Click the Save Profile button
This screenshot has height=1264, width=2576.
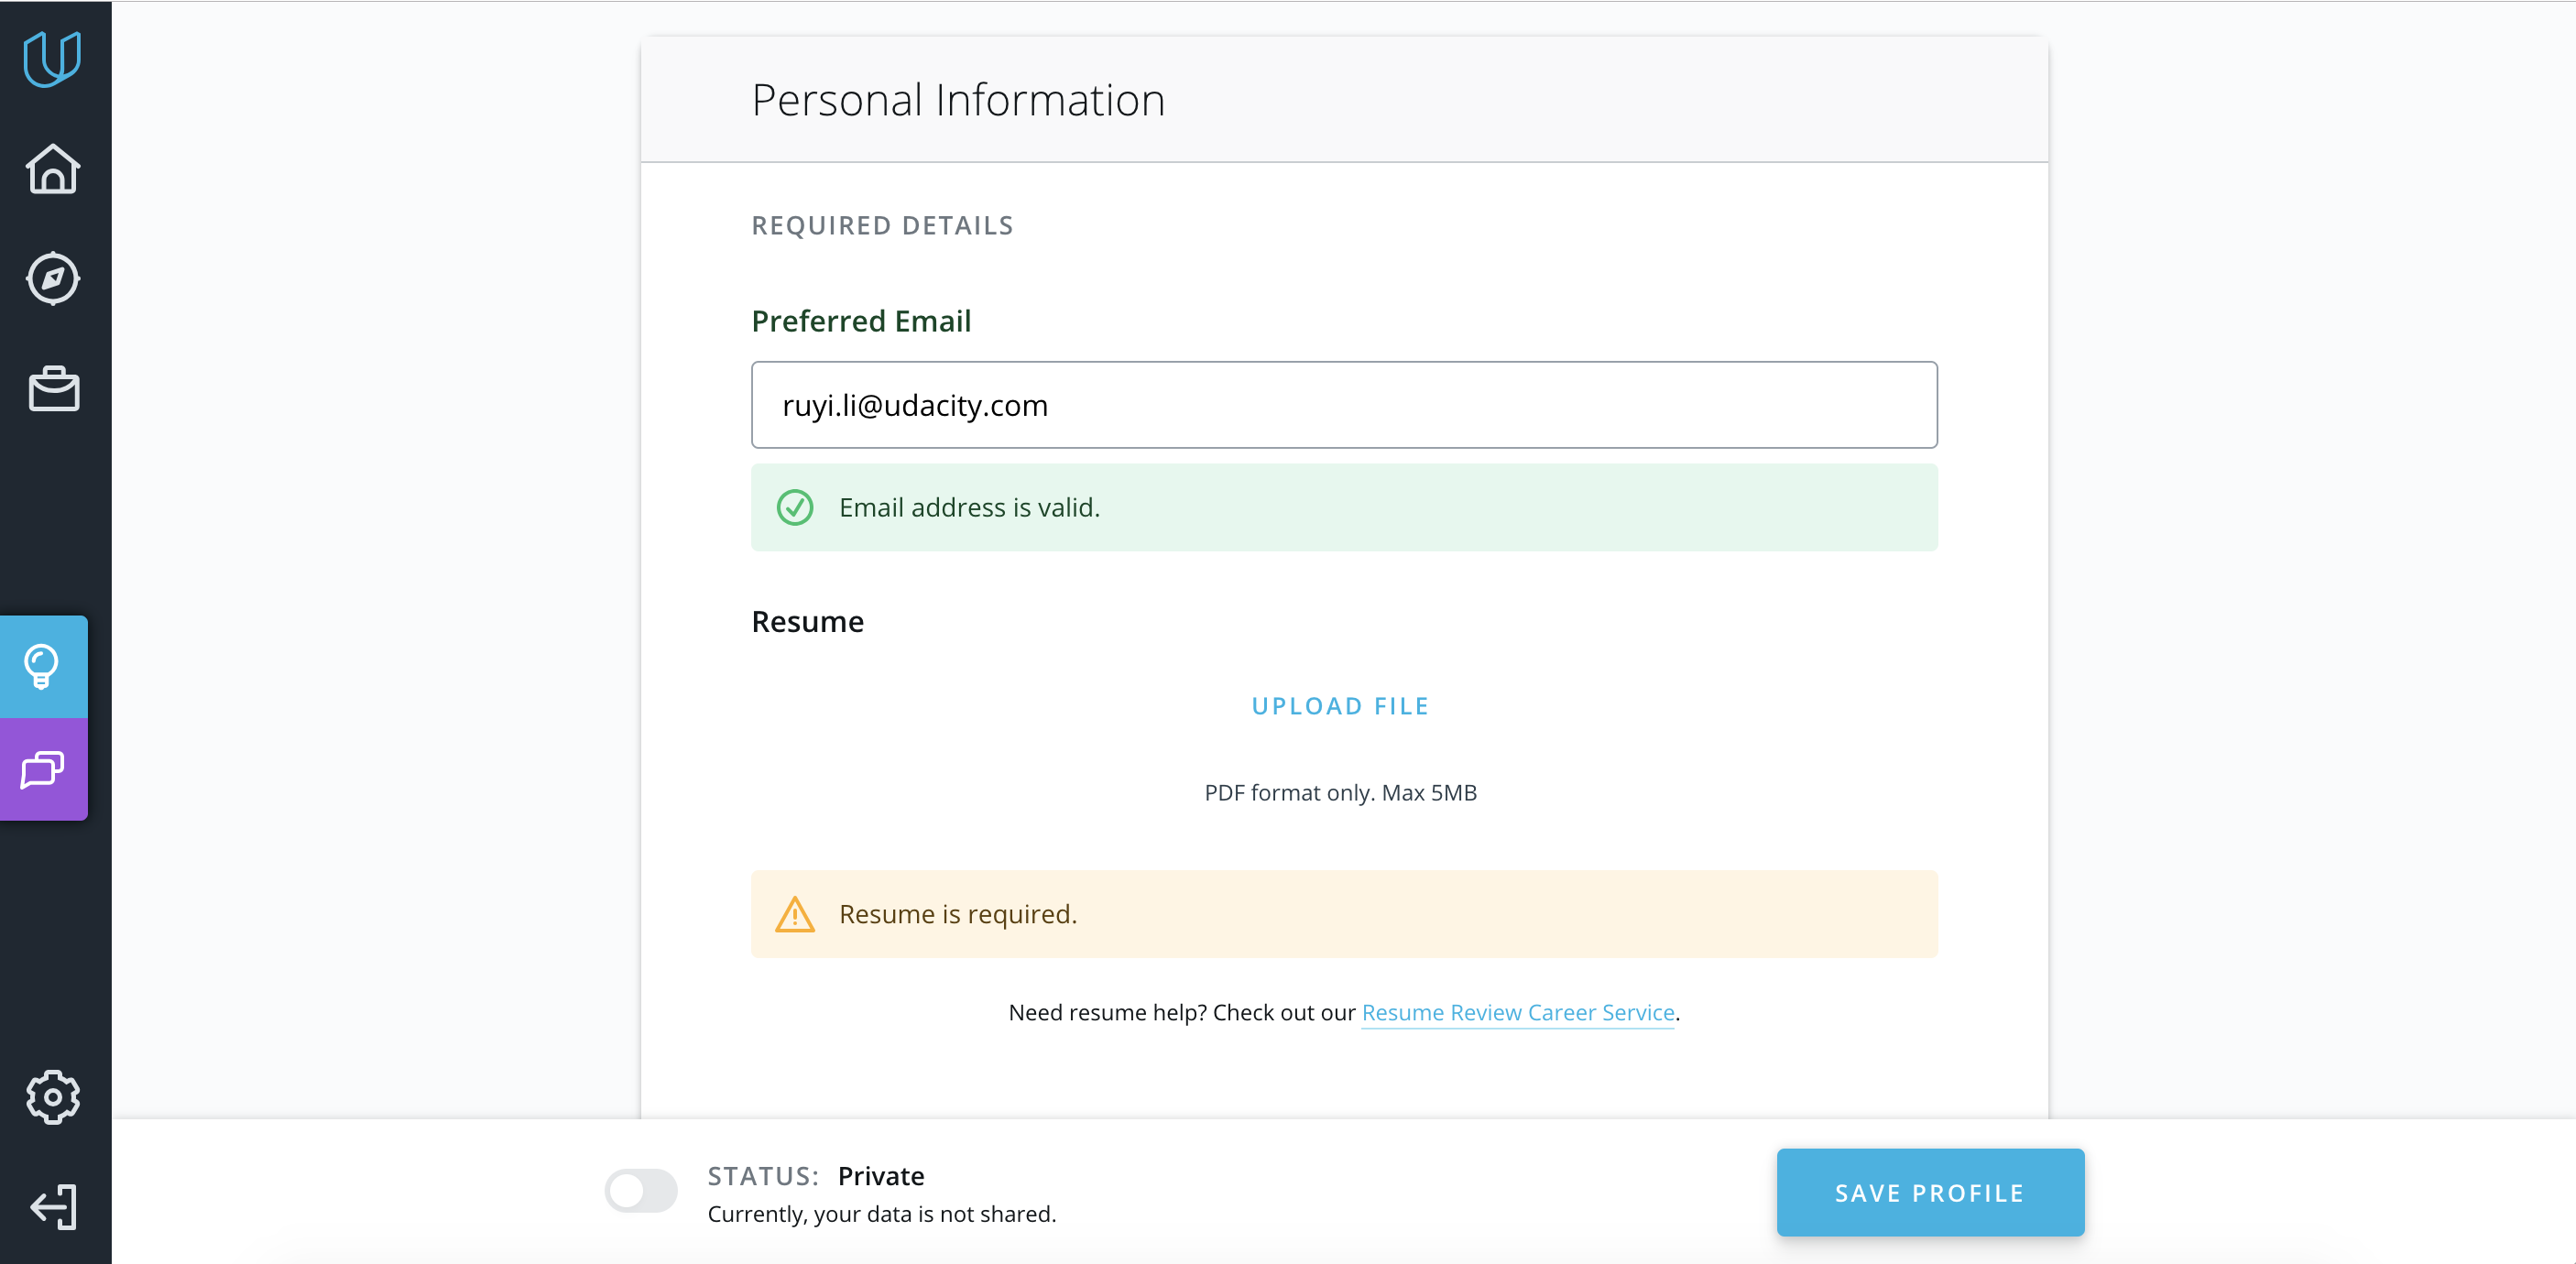1930,1192
